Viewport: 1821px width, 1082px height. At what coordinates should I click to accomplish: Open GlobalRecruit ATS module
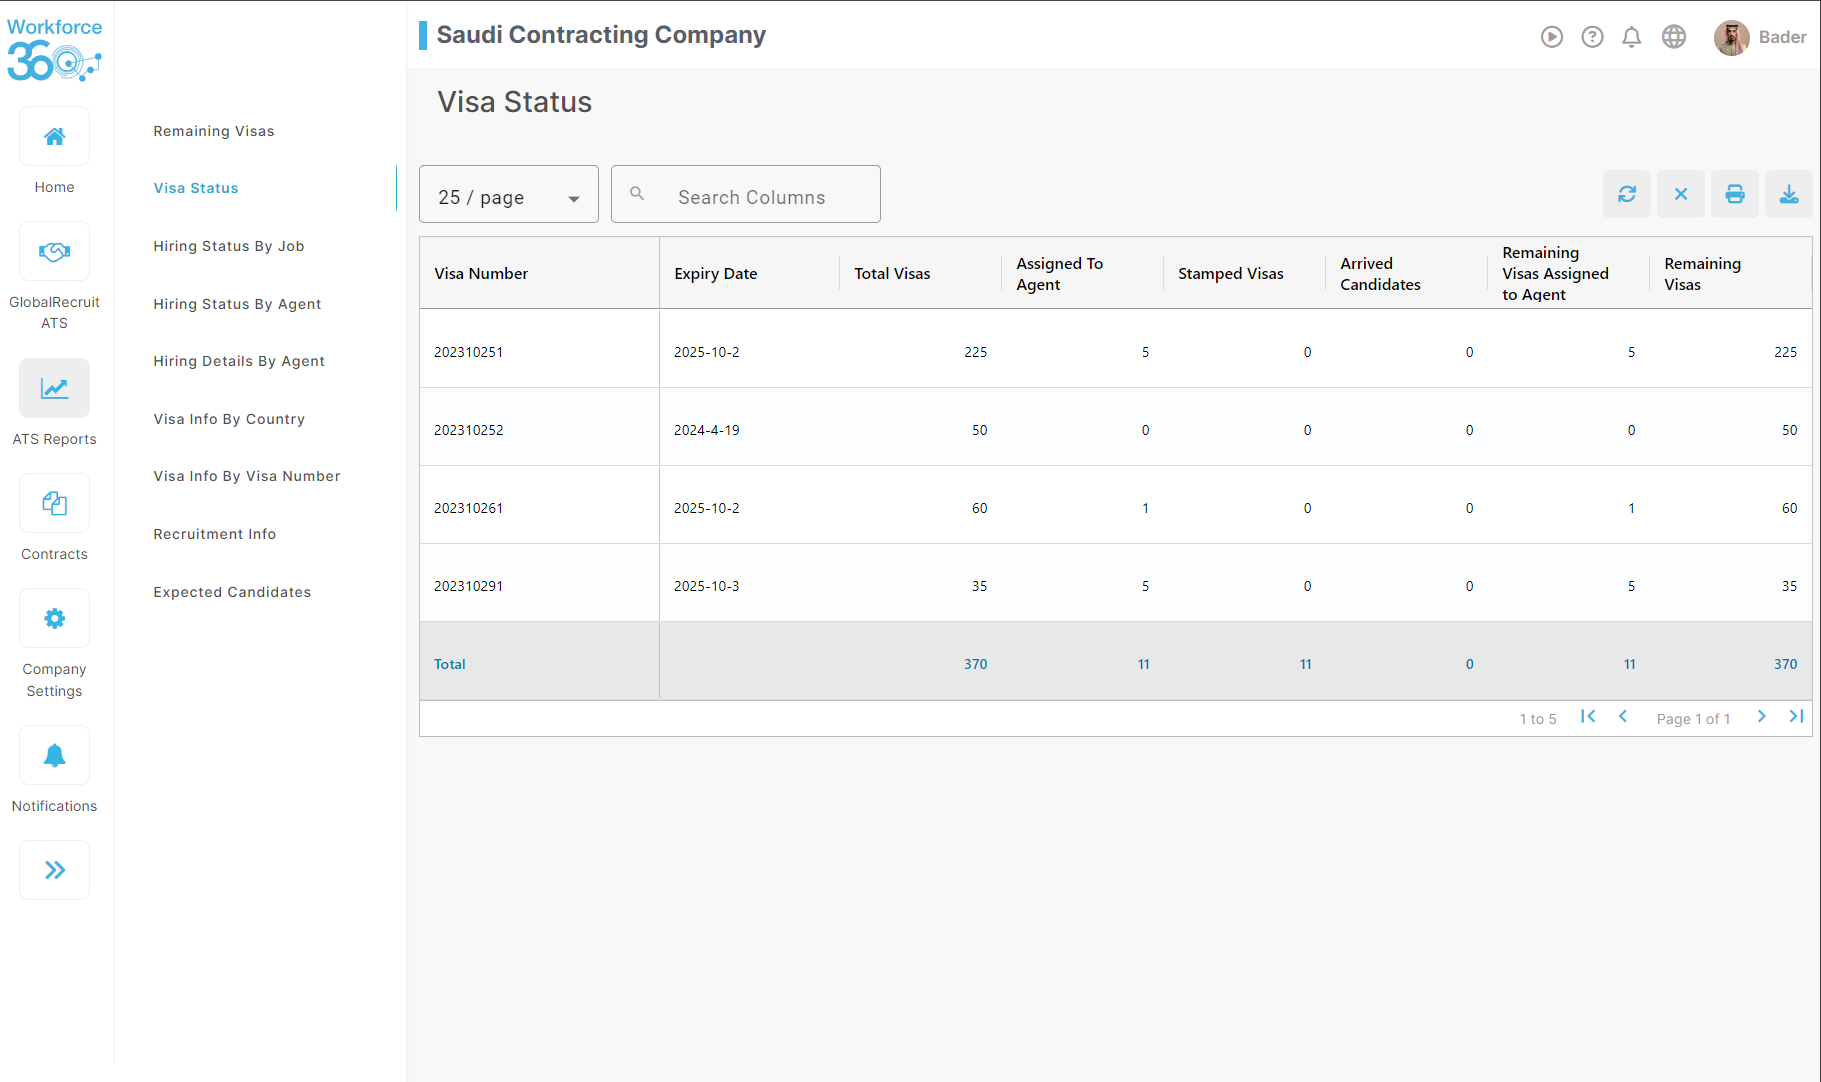(54, 270)
